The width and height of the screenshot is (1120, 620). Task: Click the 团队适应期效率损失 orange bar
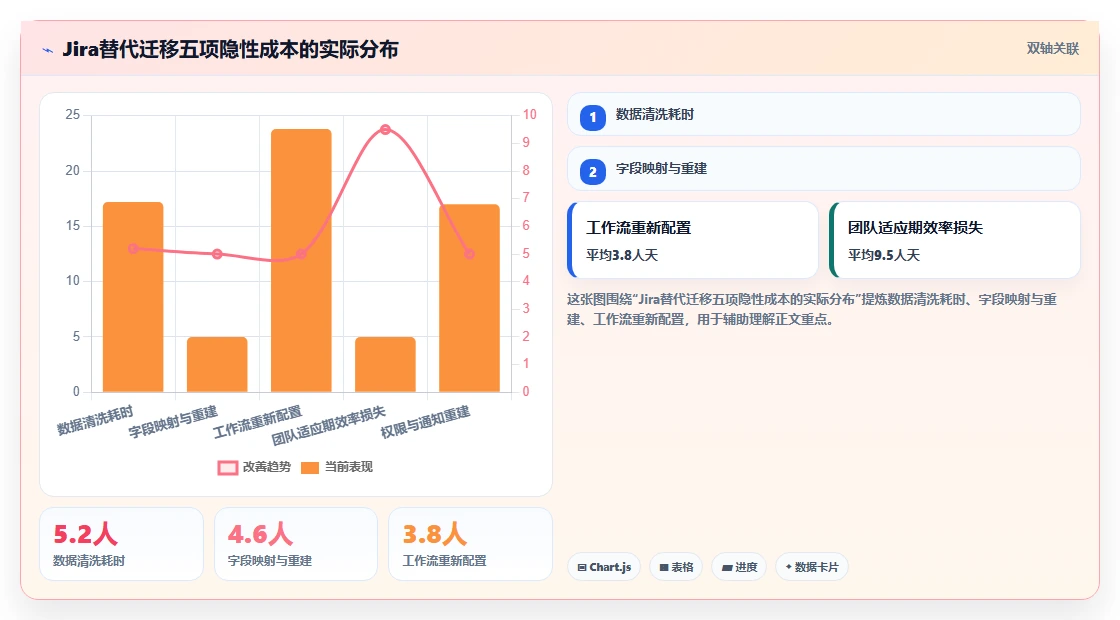[x=385, y=364]
